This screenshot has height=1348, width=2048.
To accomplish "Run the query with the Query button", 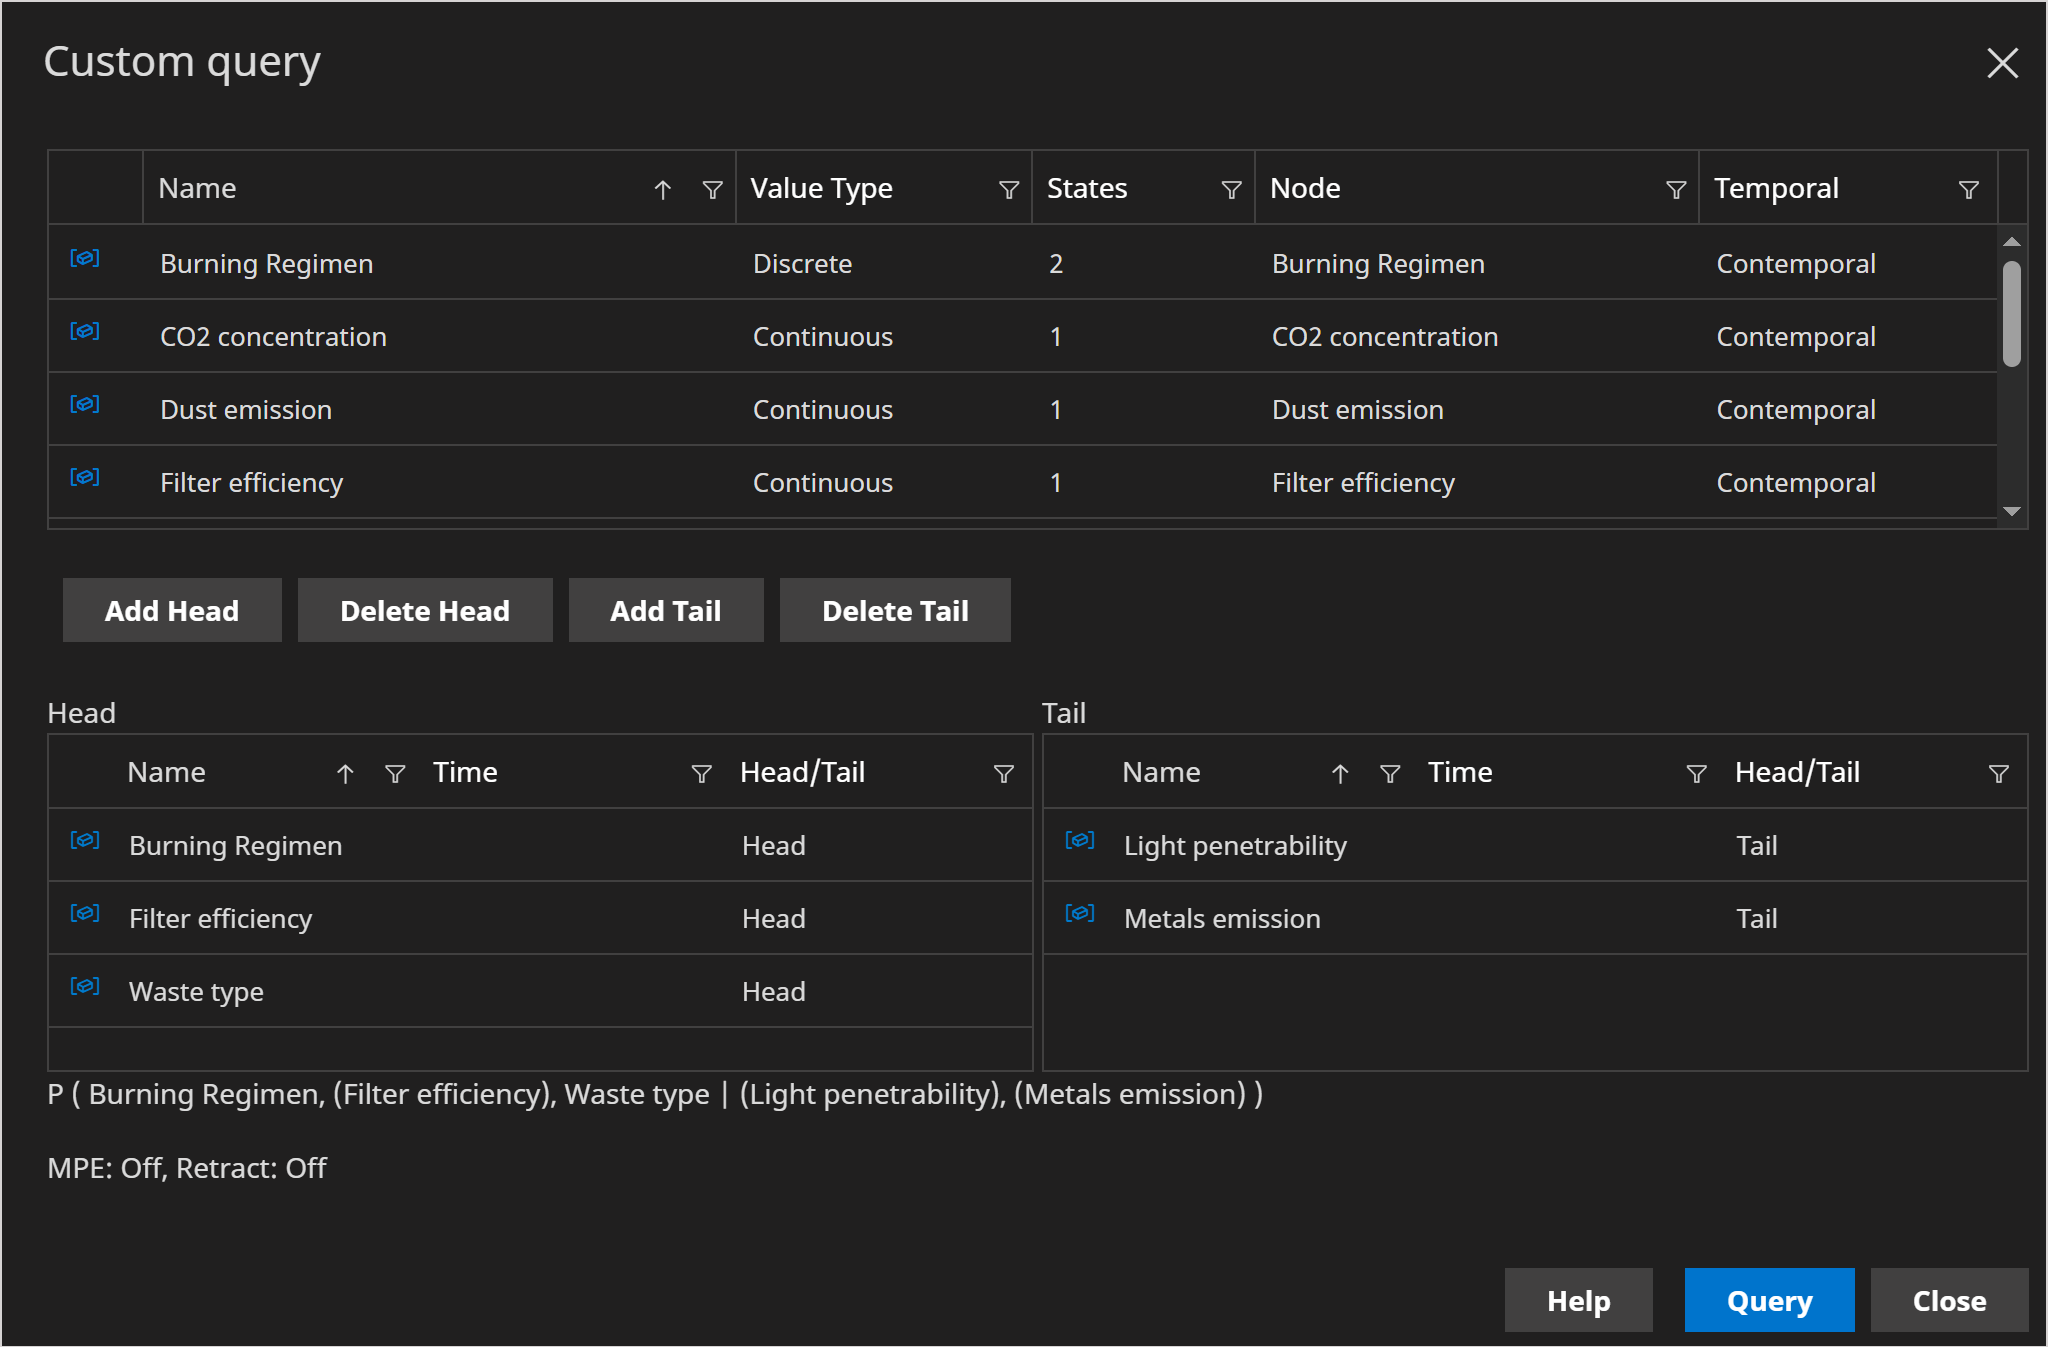I will click(1768, 1300).
